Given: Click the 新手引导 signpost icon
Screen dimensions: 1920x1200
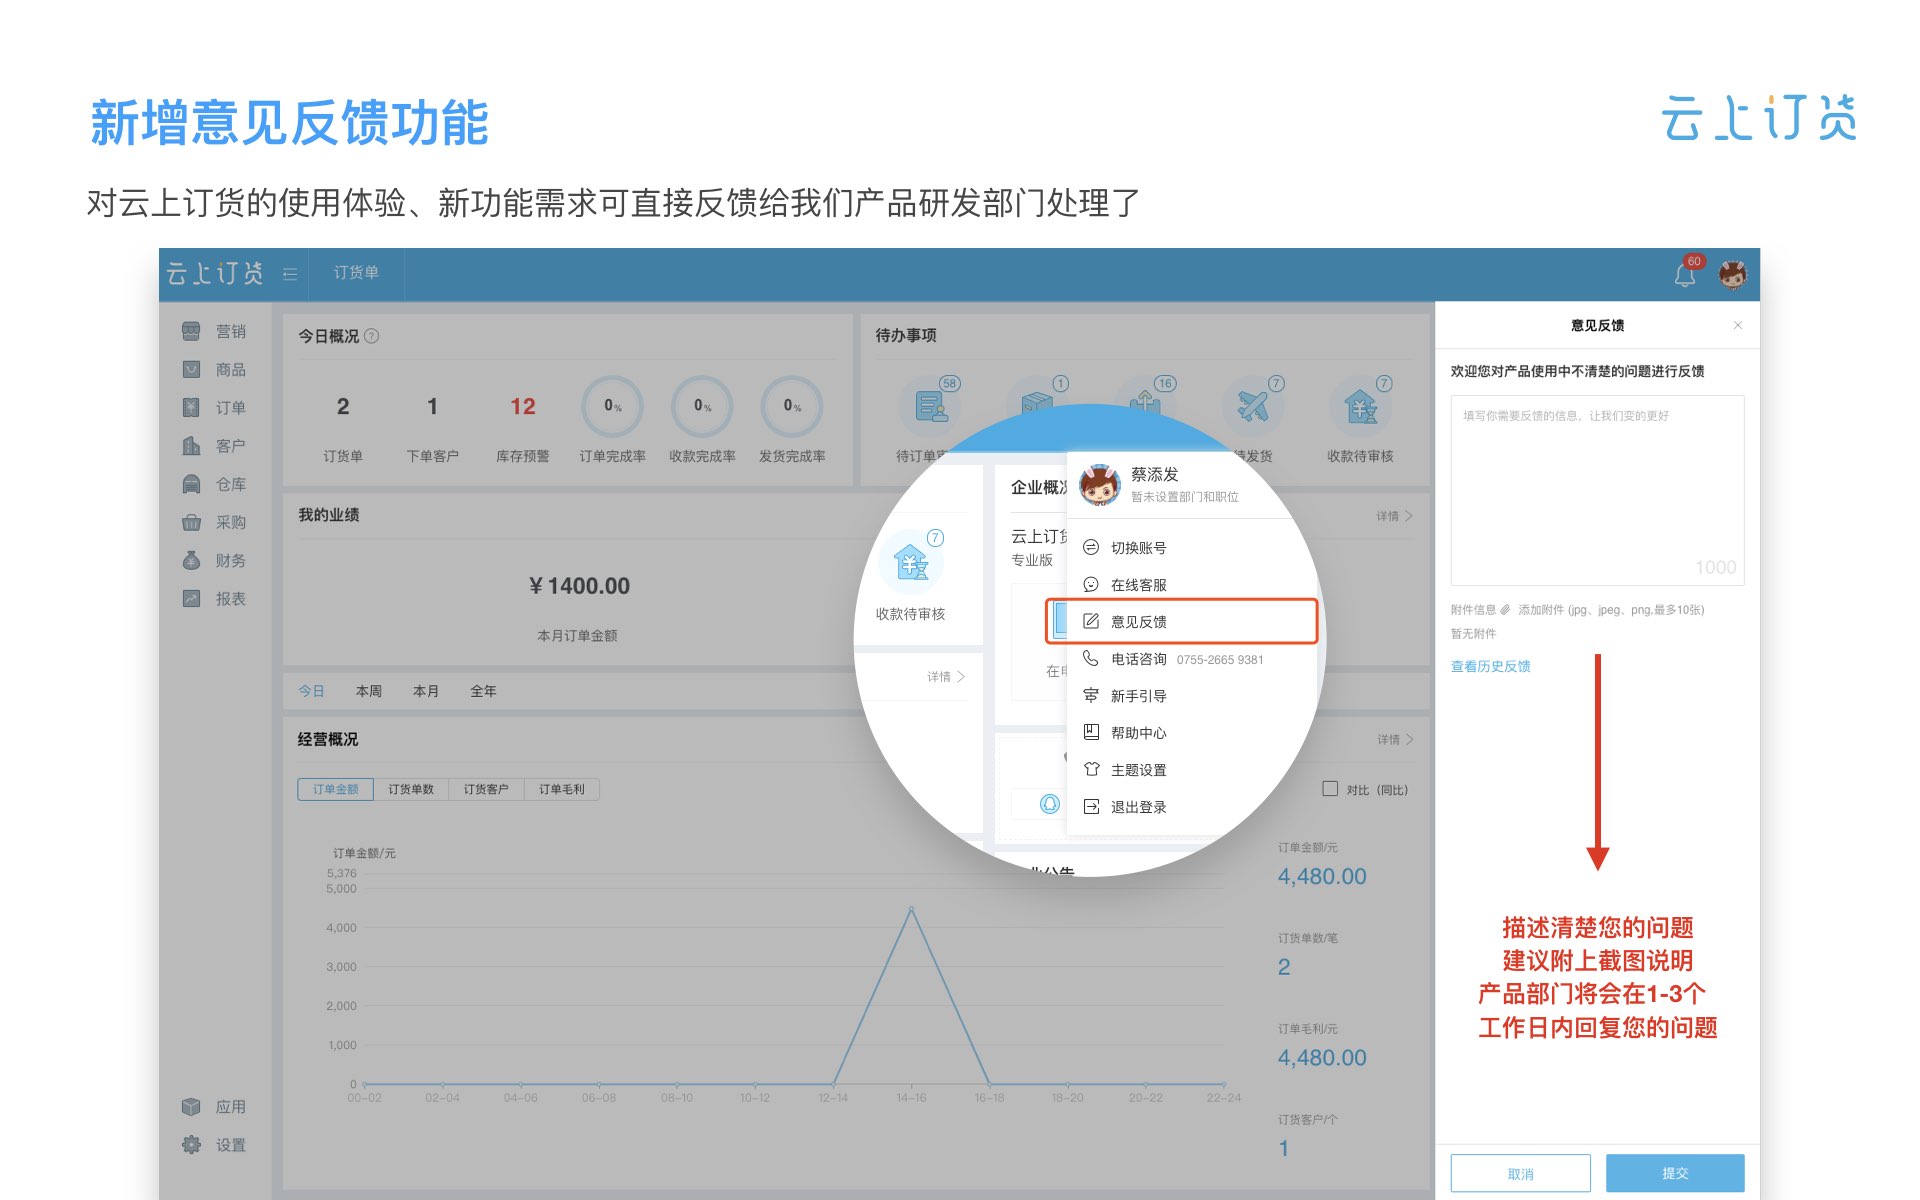Looking at the screenshot, I should click(1091, 695).
